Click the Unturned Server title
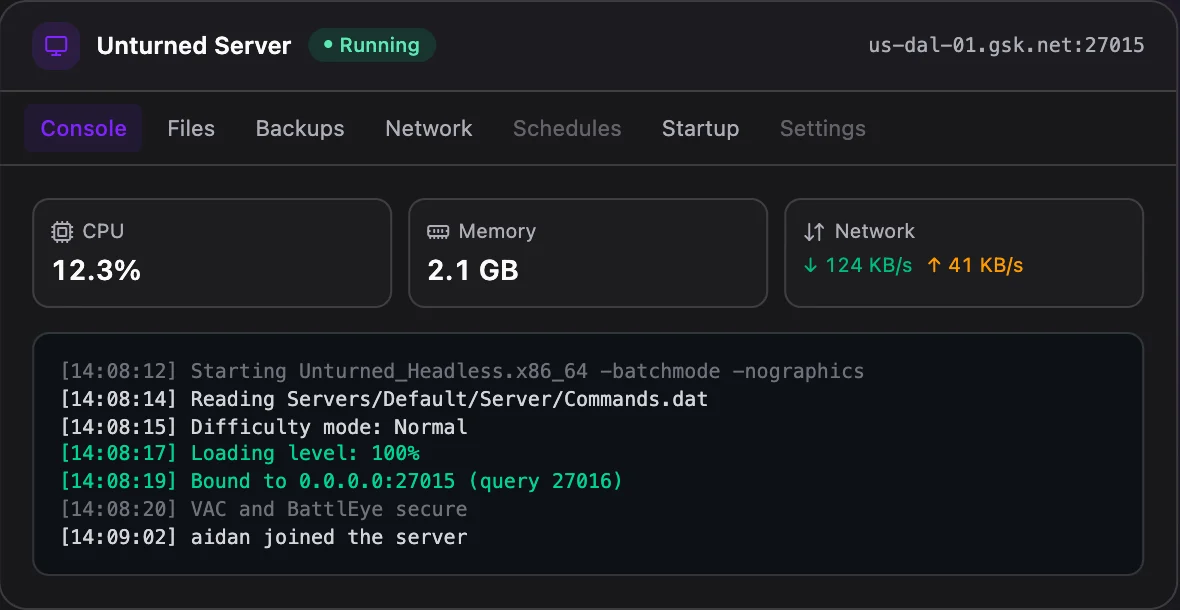The height and width of the screenshot is (610, 1180). [194, 46]
